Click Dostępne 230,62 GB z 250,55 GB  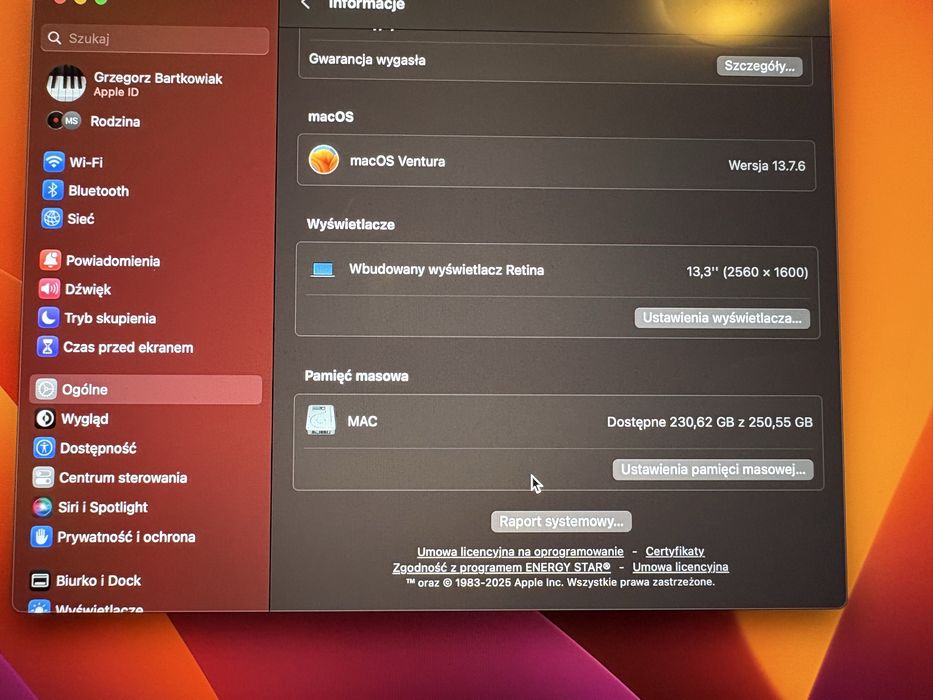point(709,422)
